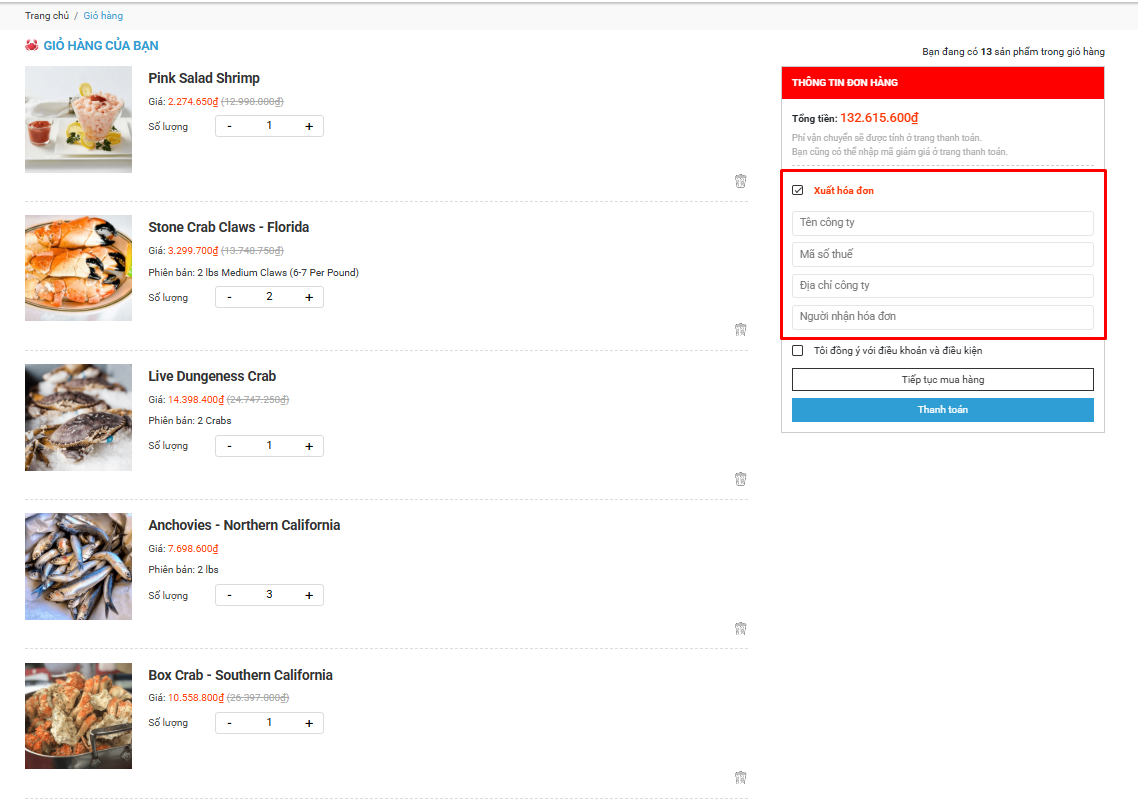This screenshot has width=1138, height=803.
Task: Click Live Dungeness Crab quantity value
Action: click(x=269, y=445)
